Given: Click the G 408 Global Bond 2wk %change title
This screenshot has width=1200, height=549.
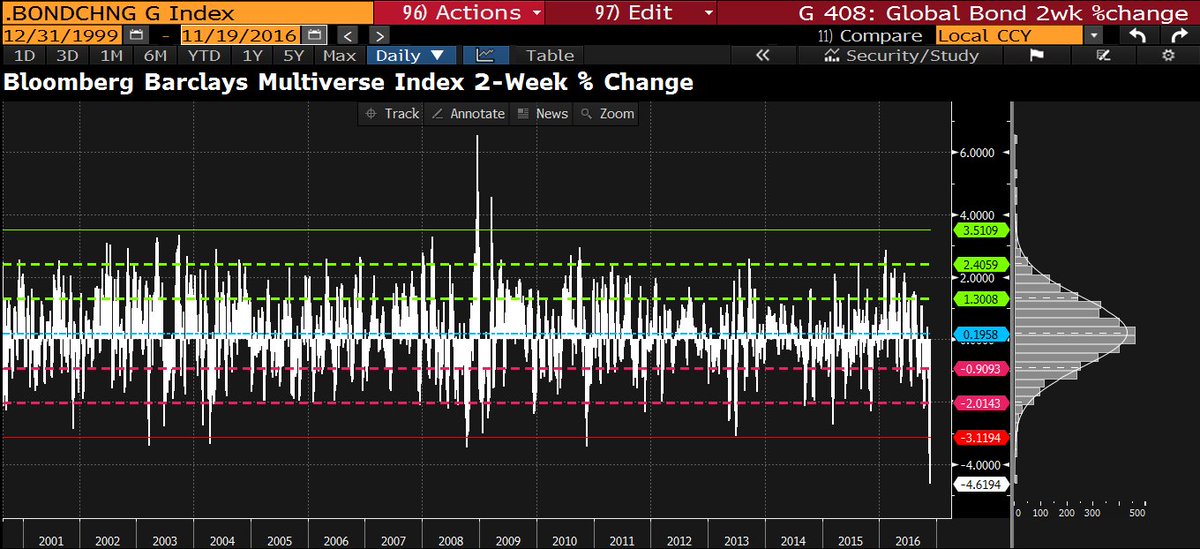Looking at the screenshot, I should point(993,13).
